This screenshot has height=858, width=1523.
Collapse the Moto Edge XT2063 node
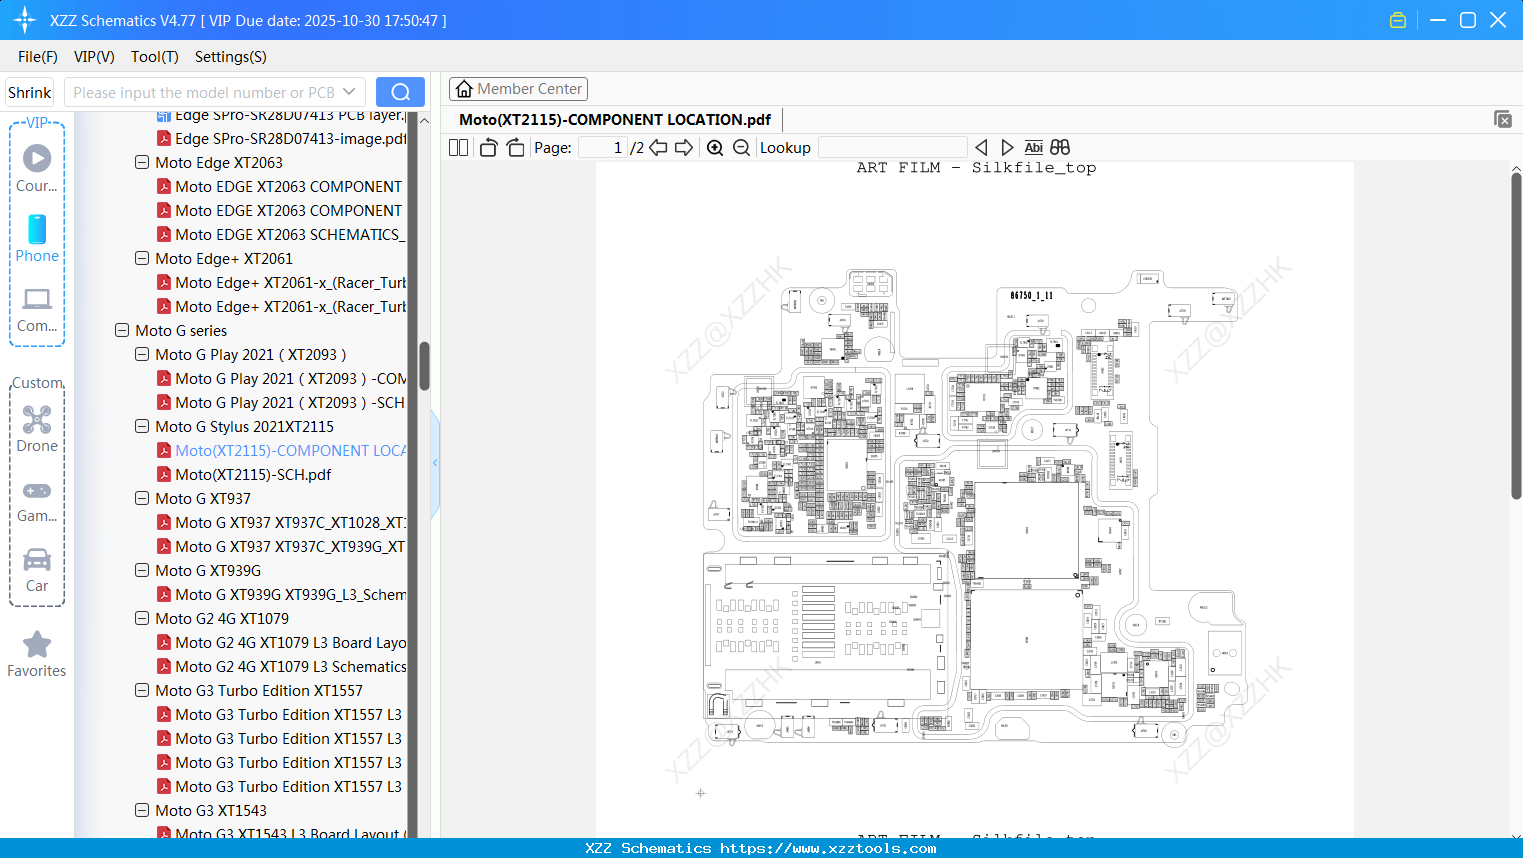point(141,162)
